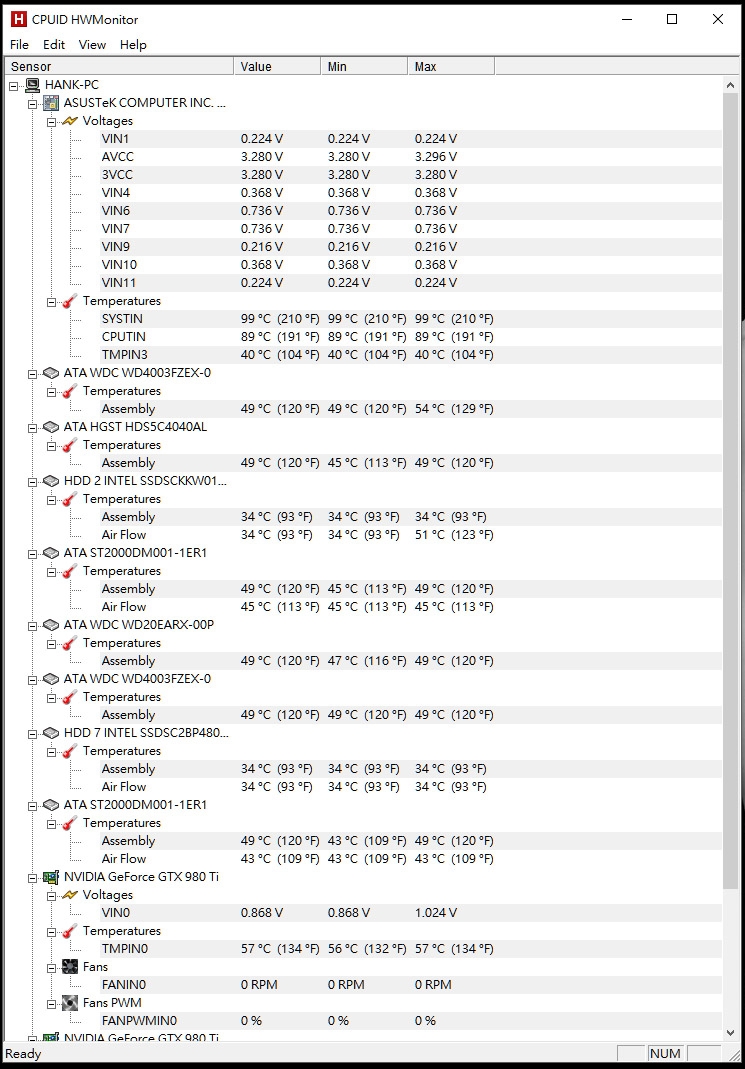The image size is (745, 1069).
Task: Click the scrollbar down arrow
Action: click(730, 1033)
